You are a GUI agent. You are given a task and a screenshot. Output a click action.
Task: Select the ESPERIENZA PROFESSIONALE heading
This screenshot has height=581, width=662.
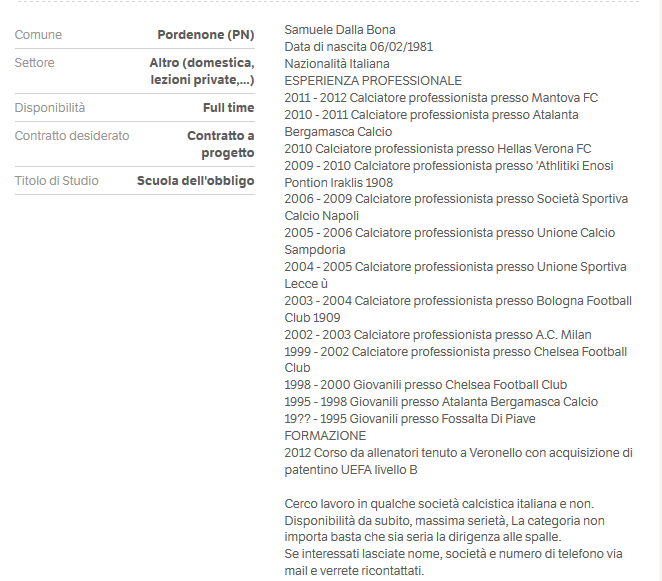[373, 81]
